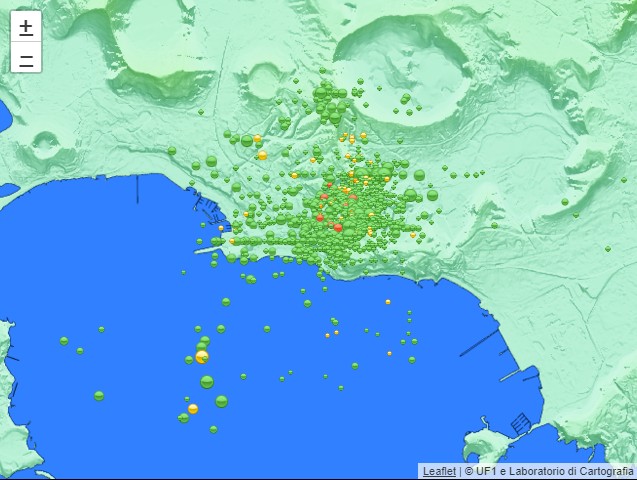The image size is (637, 480).
Task: Select the southernmost green marker on the map
Action: pyautogui.click(x=213, y=429)
